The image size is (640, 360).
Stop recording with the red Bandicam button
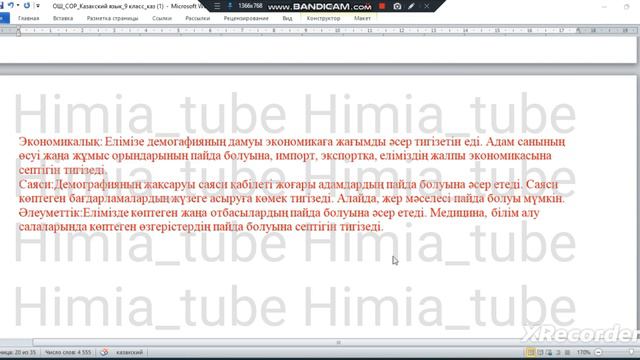coord(382,6)
